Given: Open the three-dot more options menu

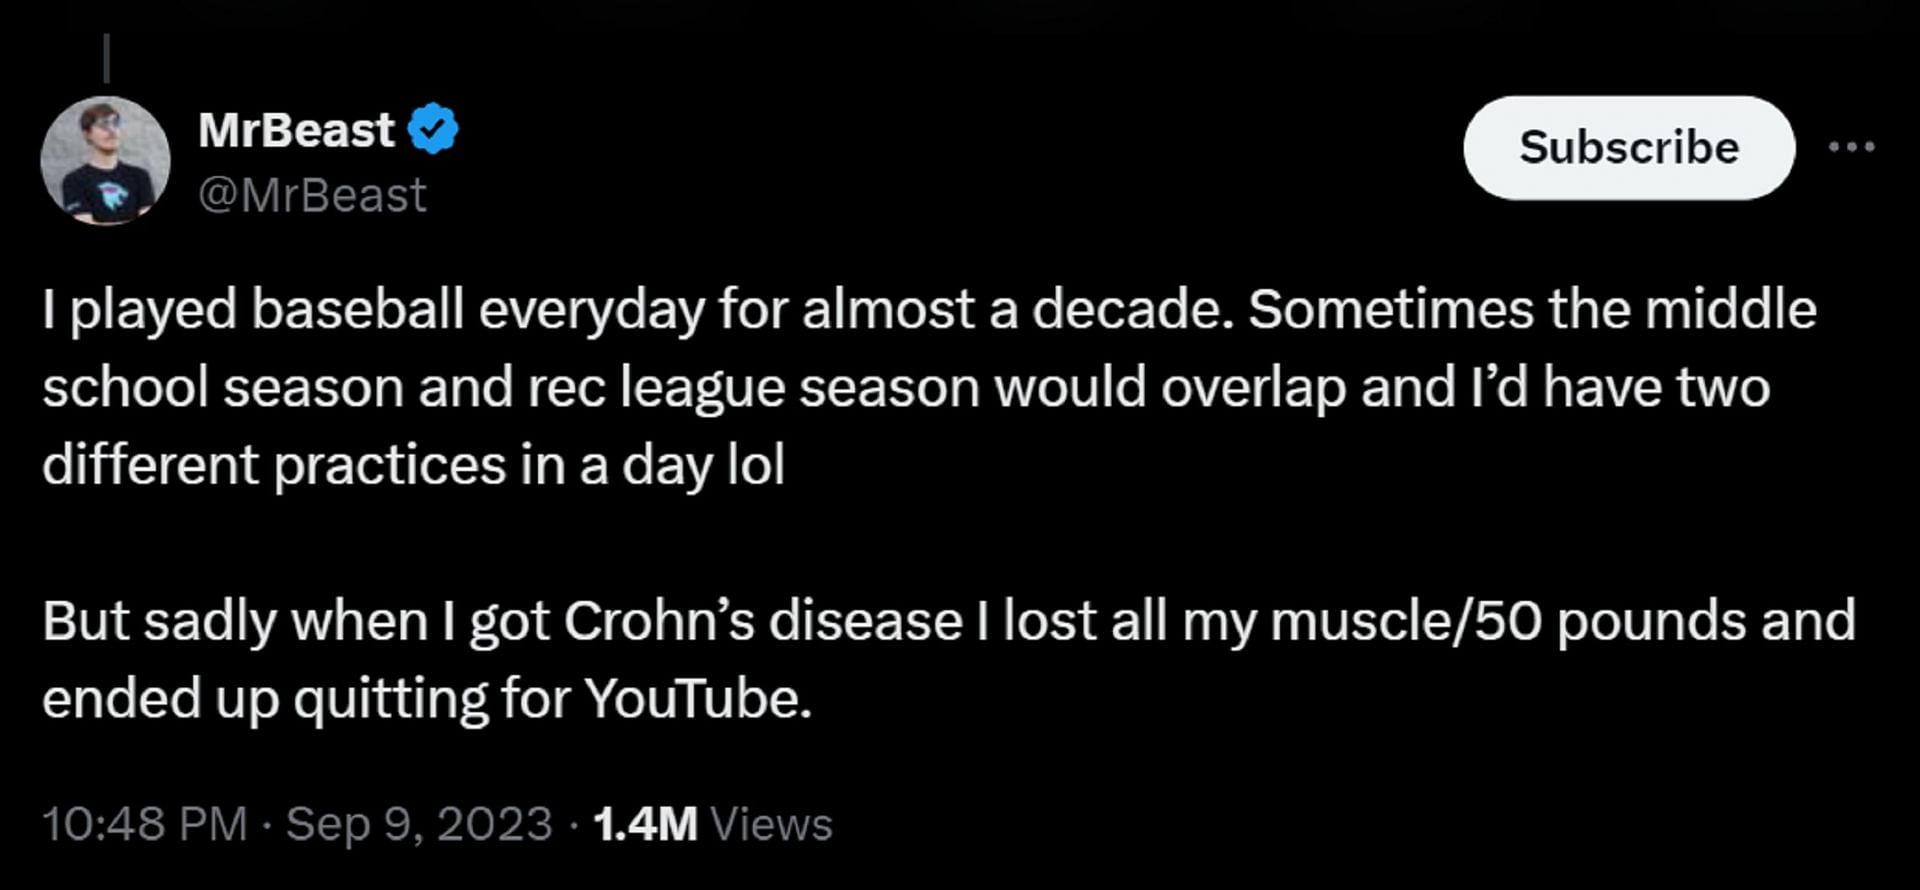Looking at the screenshot, I should (1851, 147).
